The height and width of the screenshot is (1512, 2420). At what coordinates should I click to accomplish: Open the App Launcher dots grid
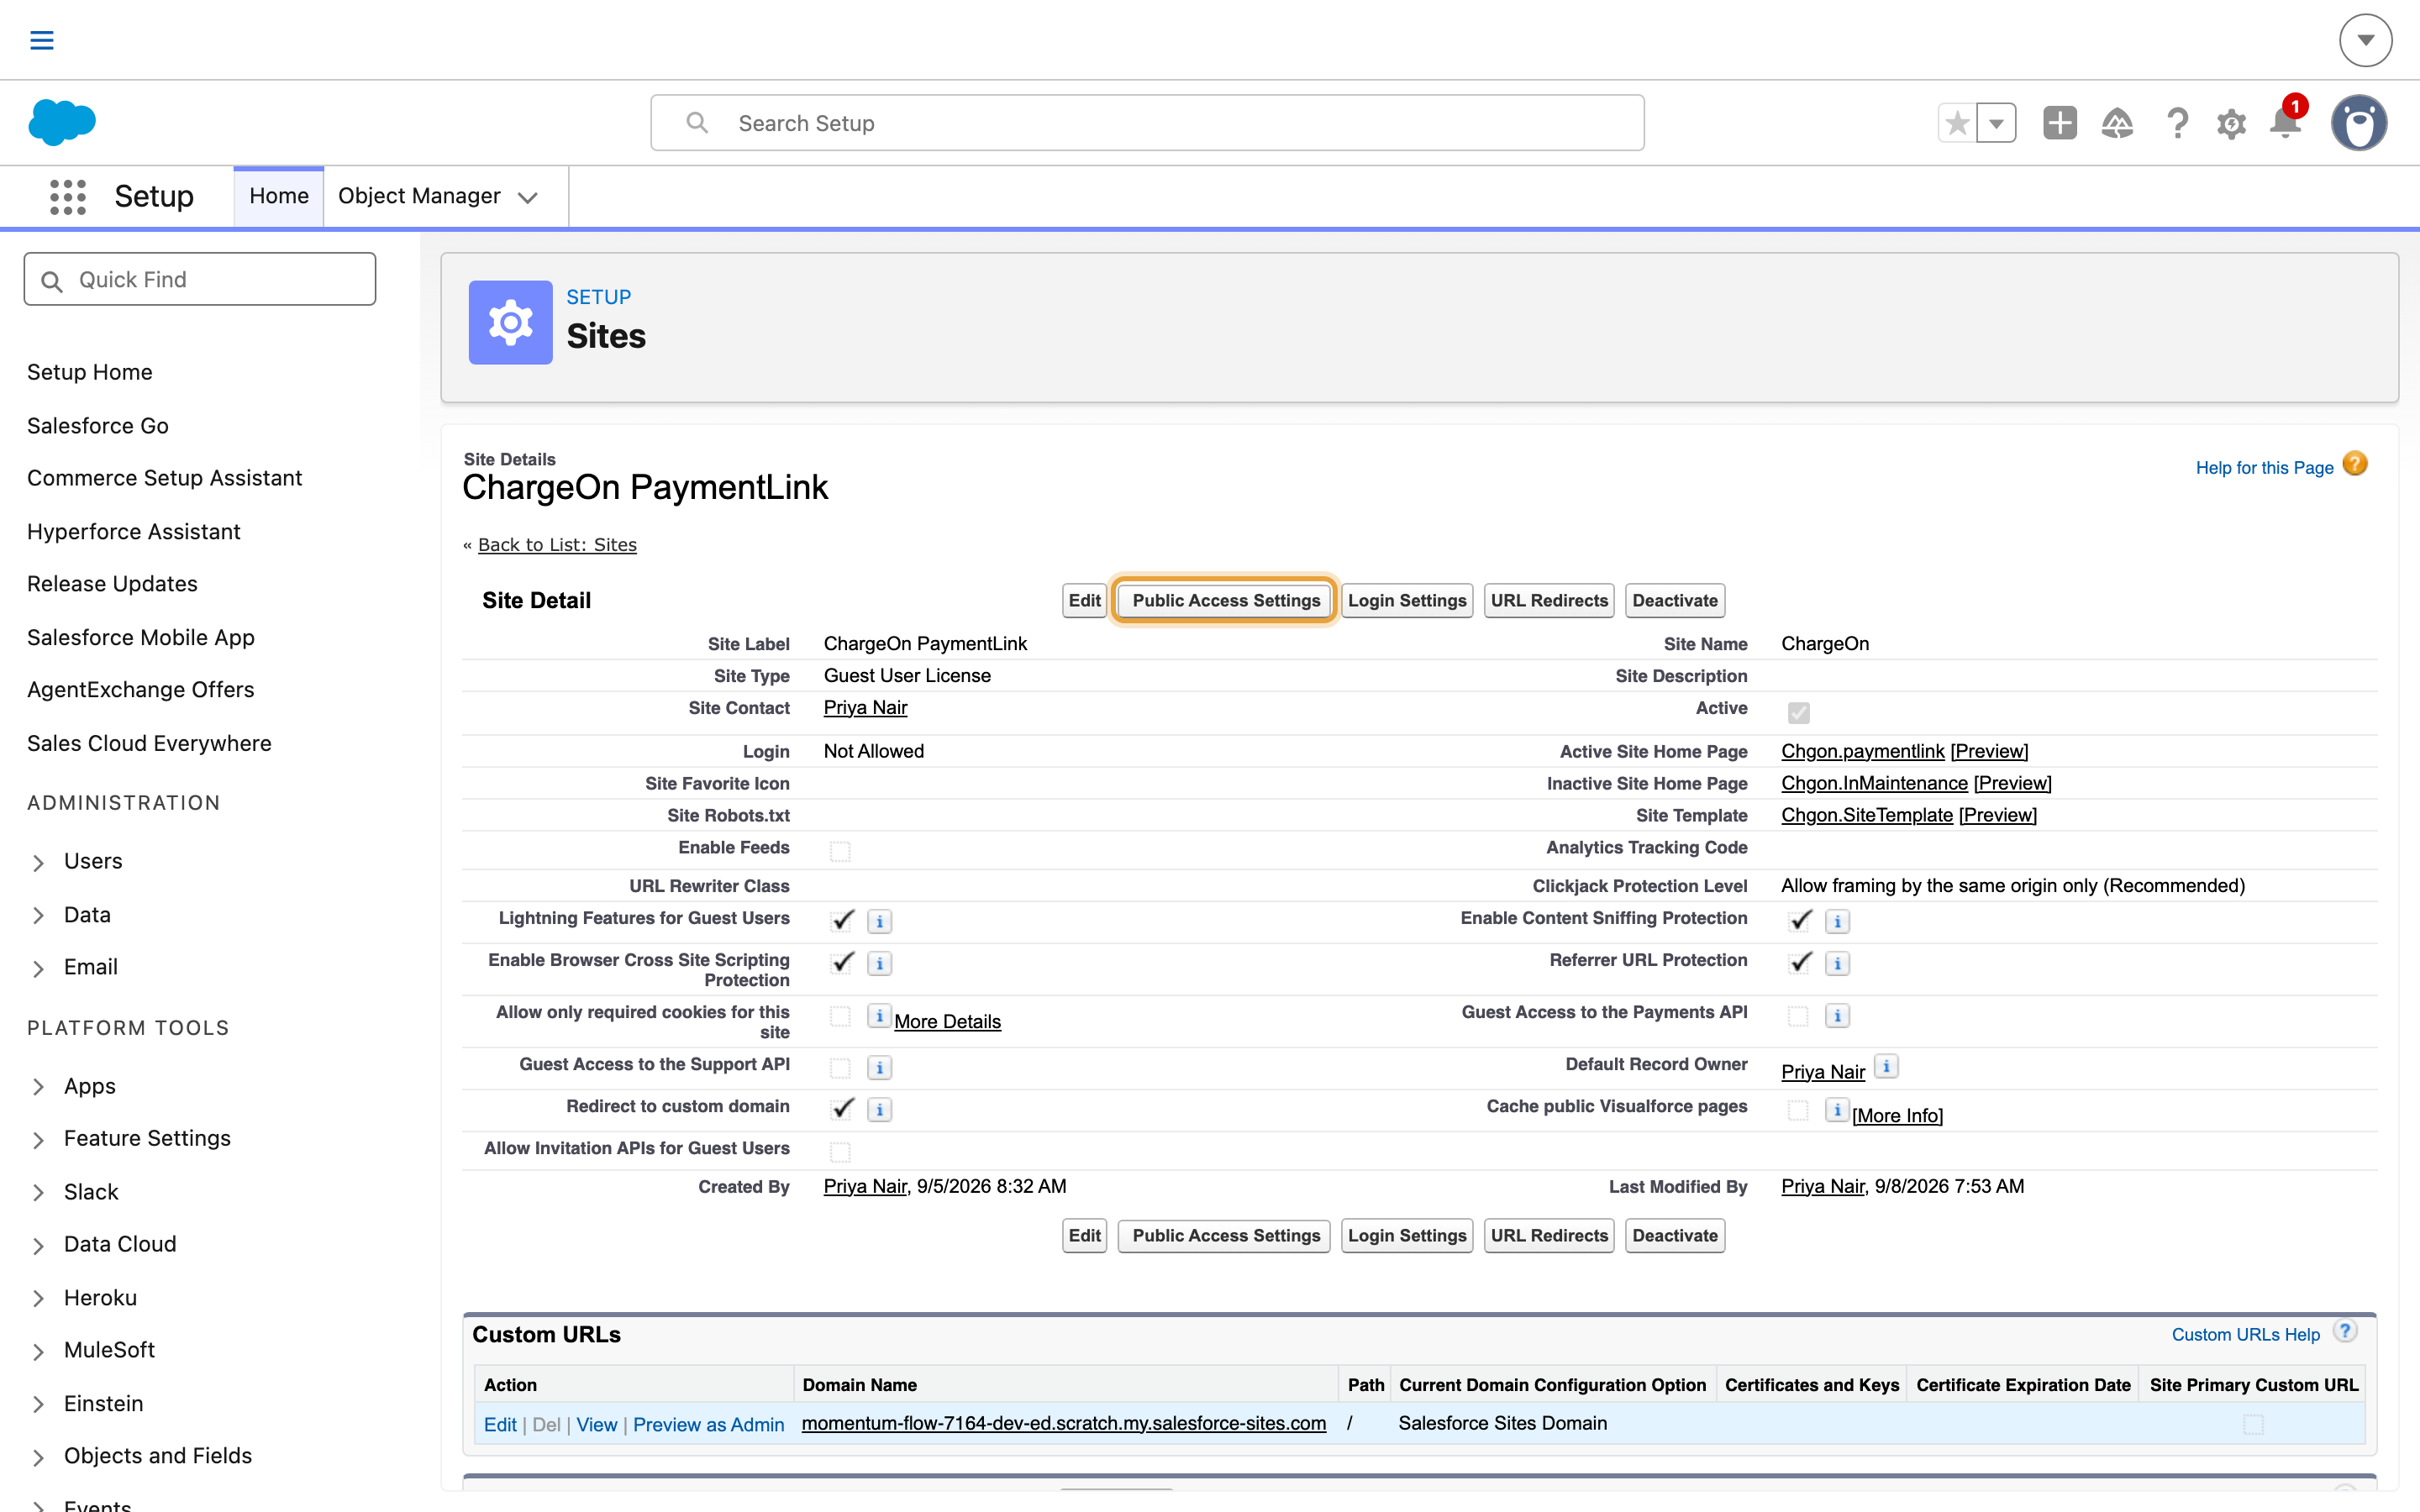coord(68,196)
